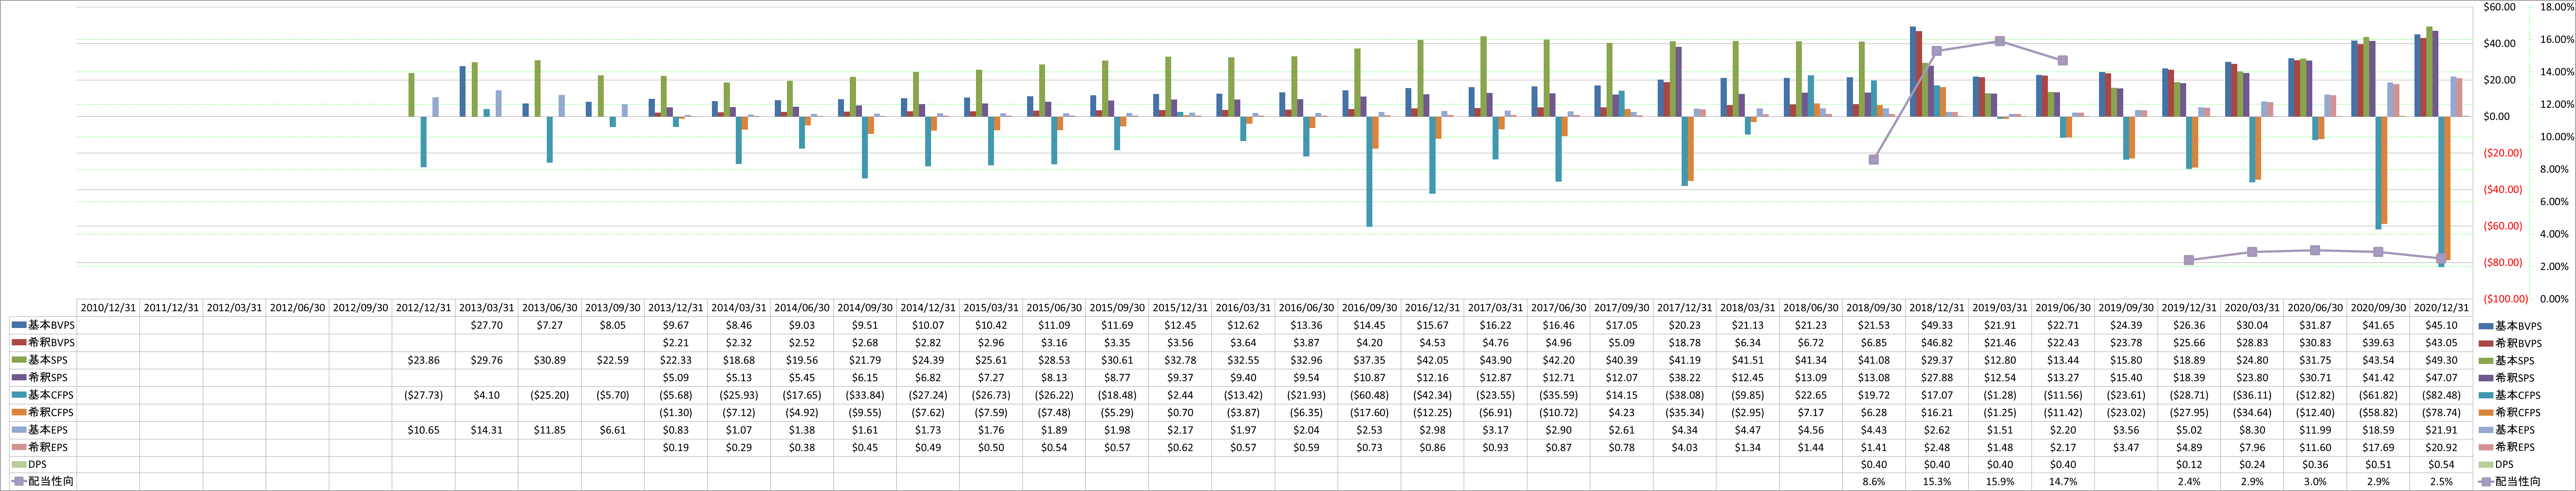
Task: Select the 2010/12/31 column header
Action: (108, 308)
